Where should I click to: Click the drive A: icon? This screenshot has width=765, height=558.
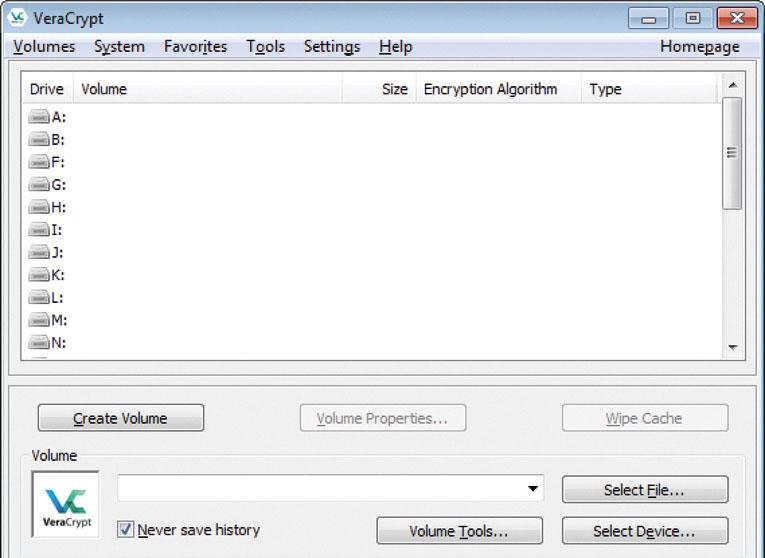point(39,117)
